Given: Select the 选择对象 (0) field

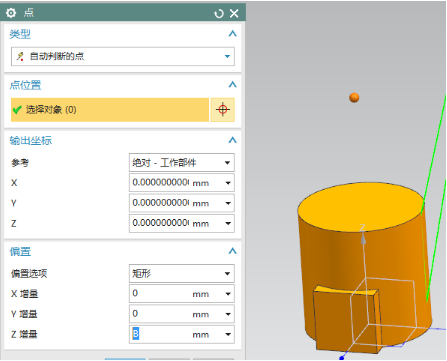Looking at the screenshot, I should (x=110, y=110).
